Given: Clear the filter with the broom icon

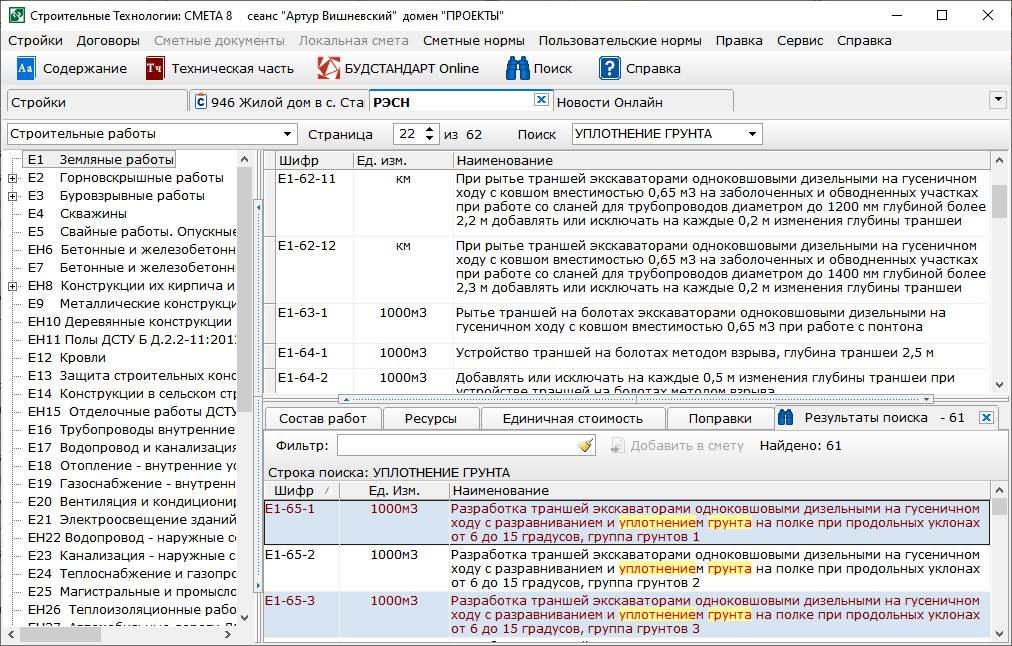Looking at the screenshot, I should pos(585,445).
